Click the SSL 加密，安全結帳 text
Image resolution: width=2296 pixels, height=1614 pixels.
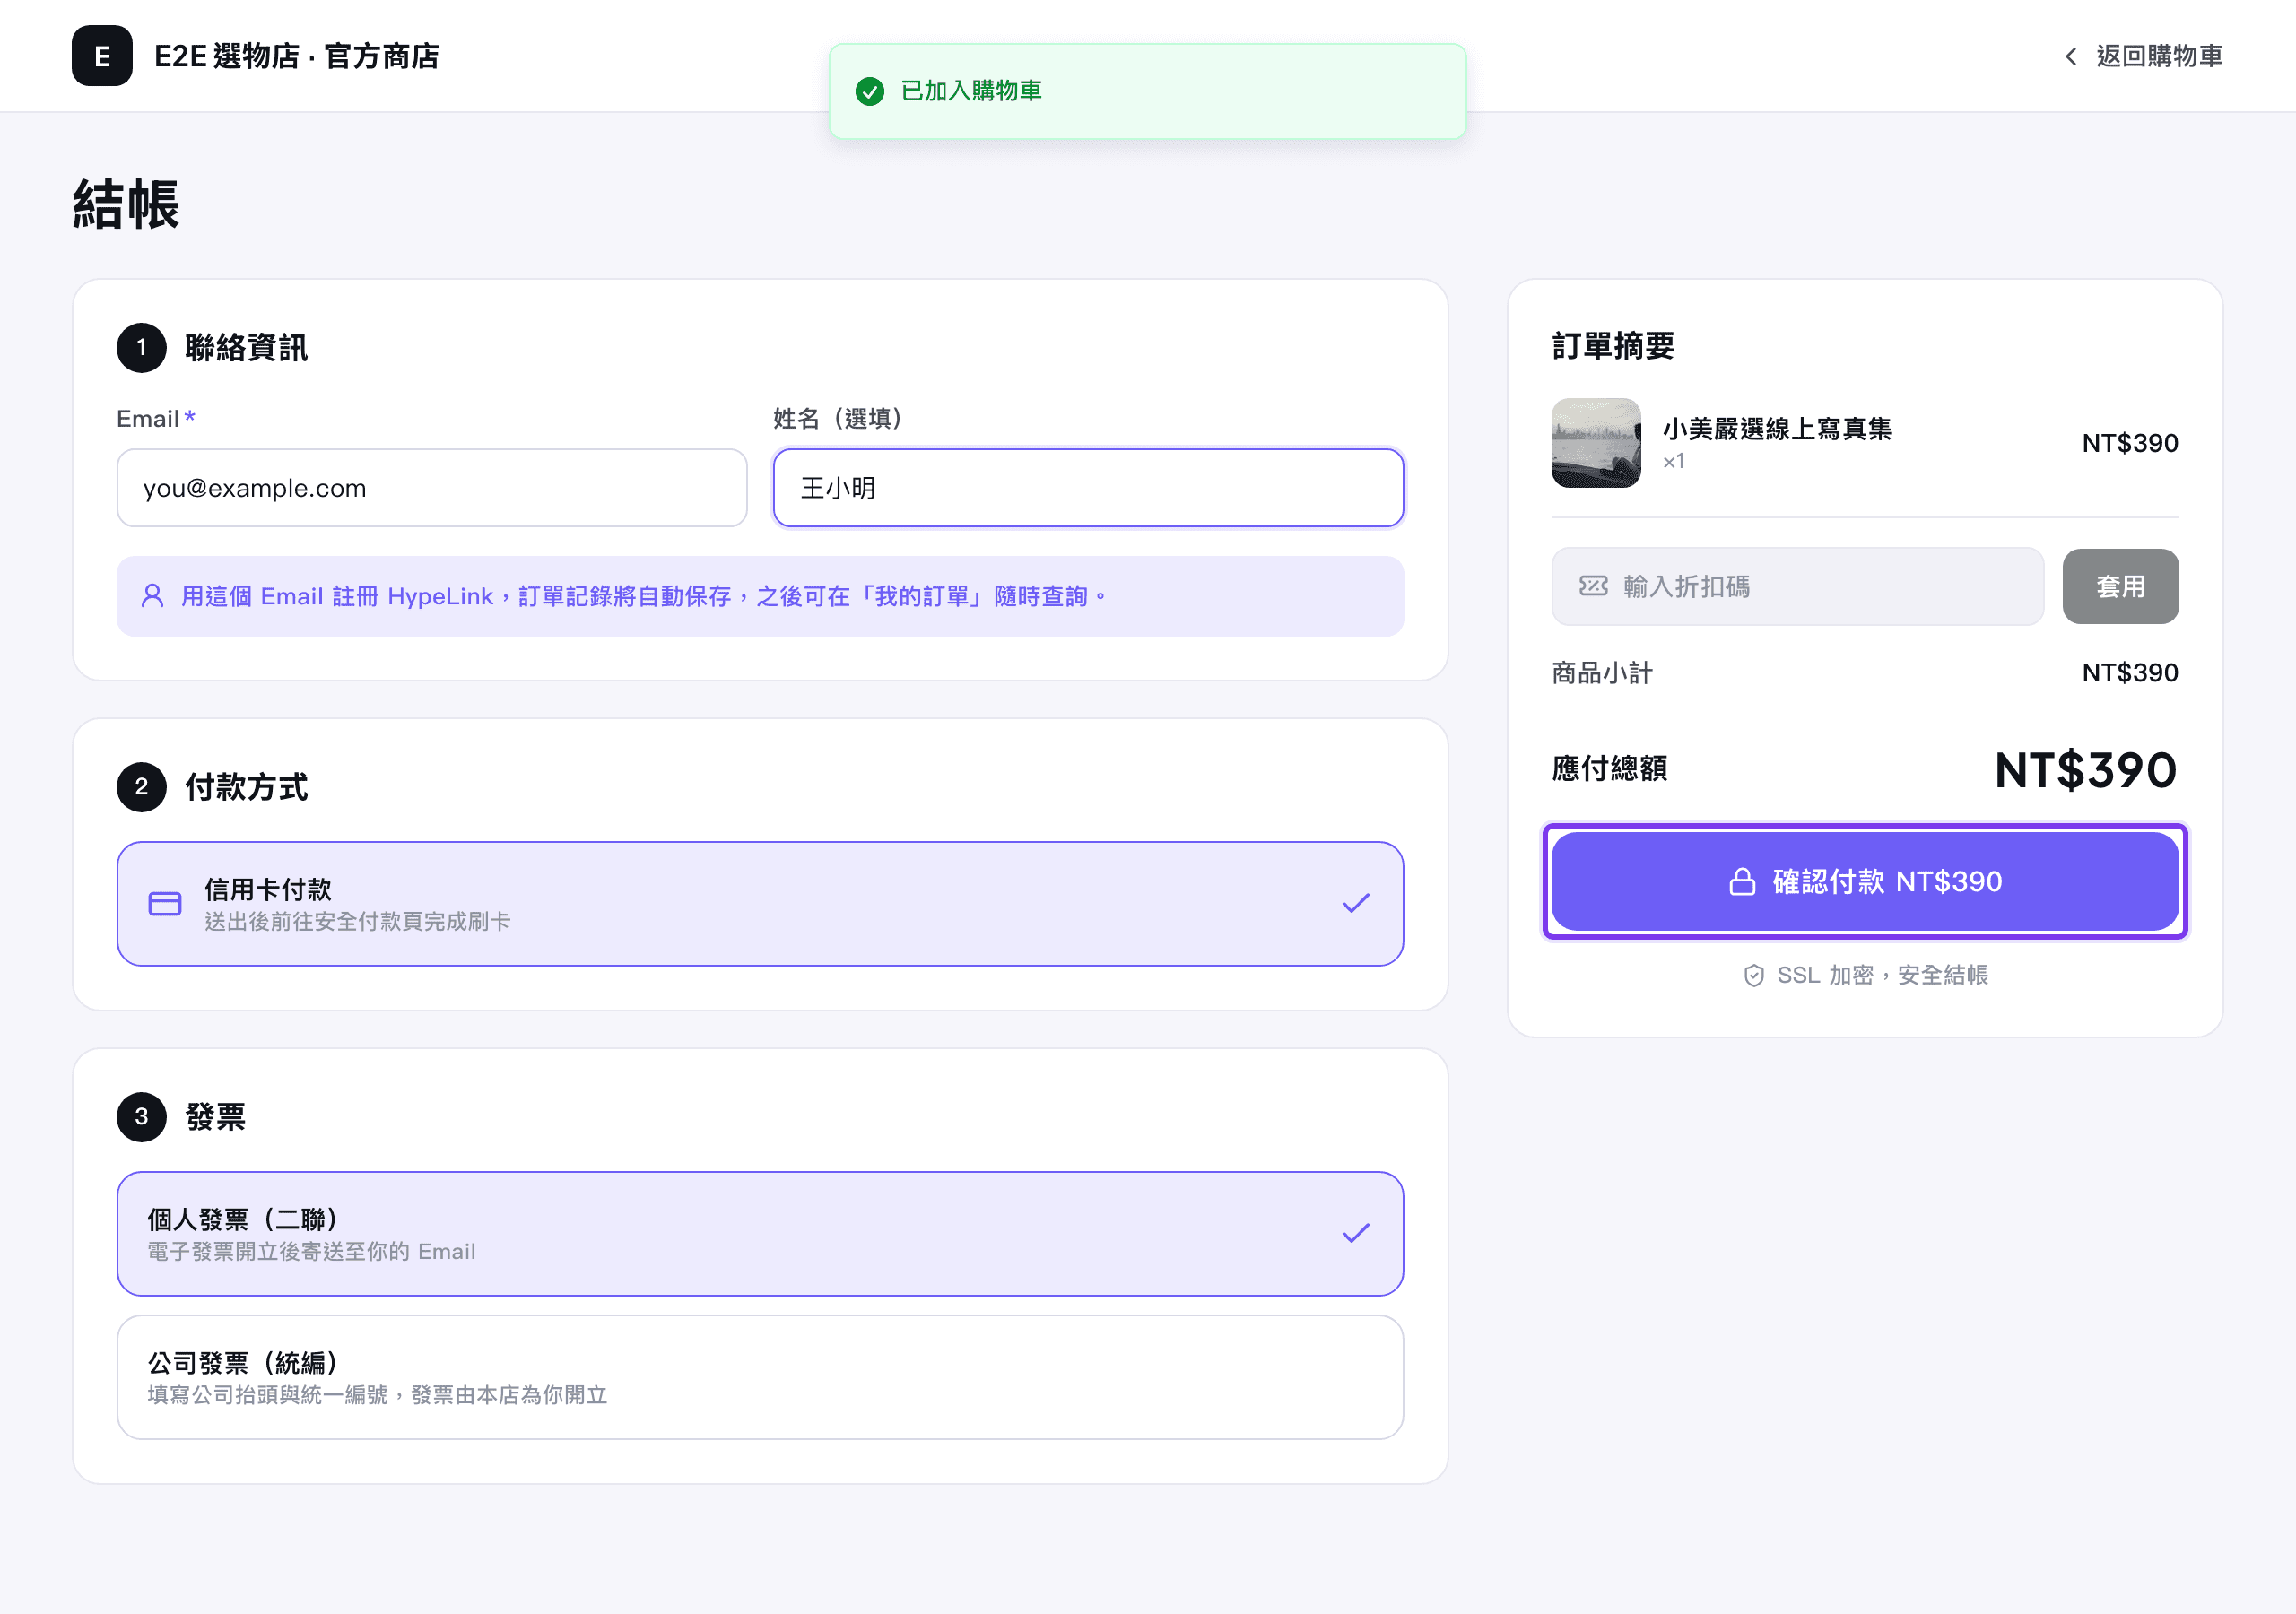pos(1882,975)
